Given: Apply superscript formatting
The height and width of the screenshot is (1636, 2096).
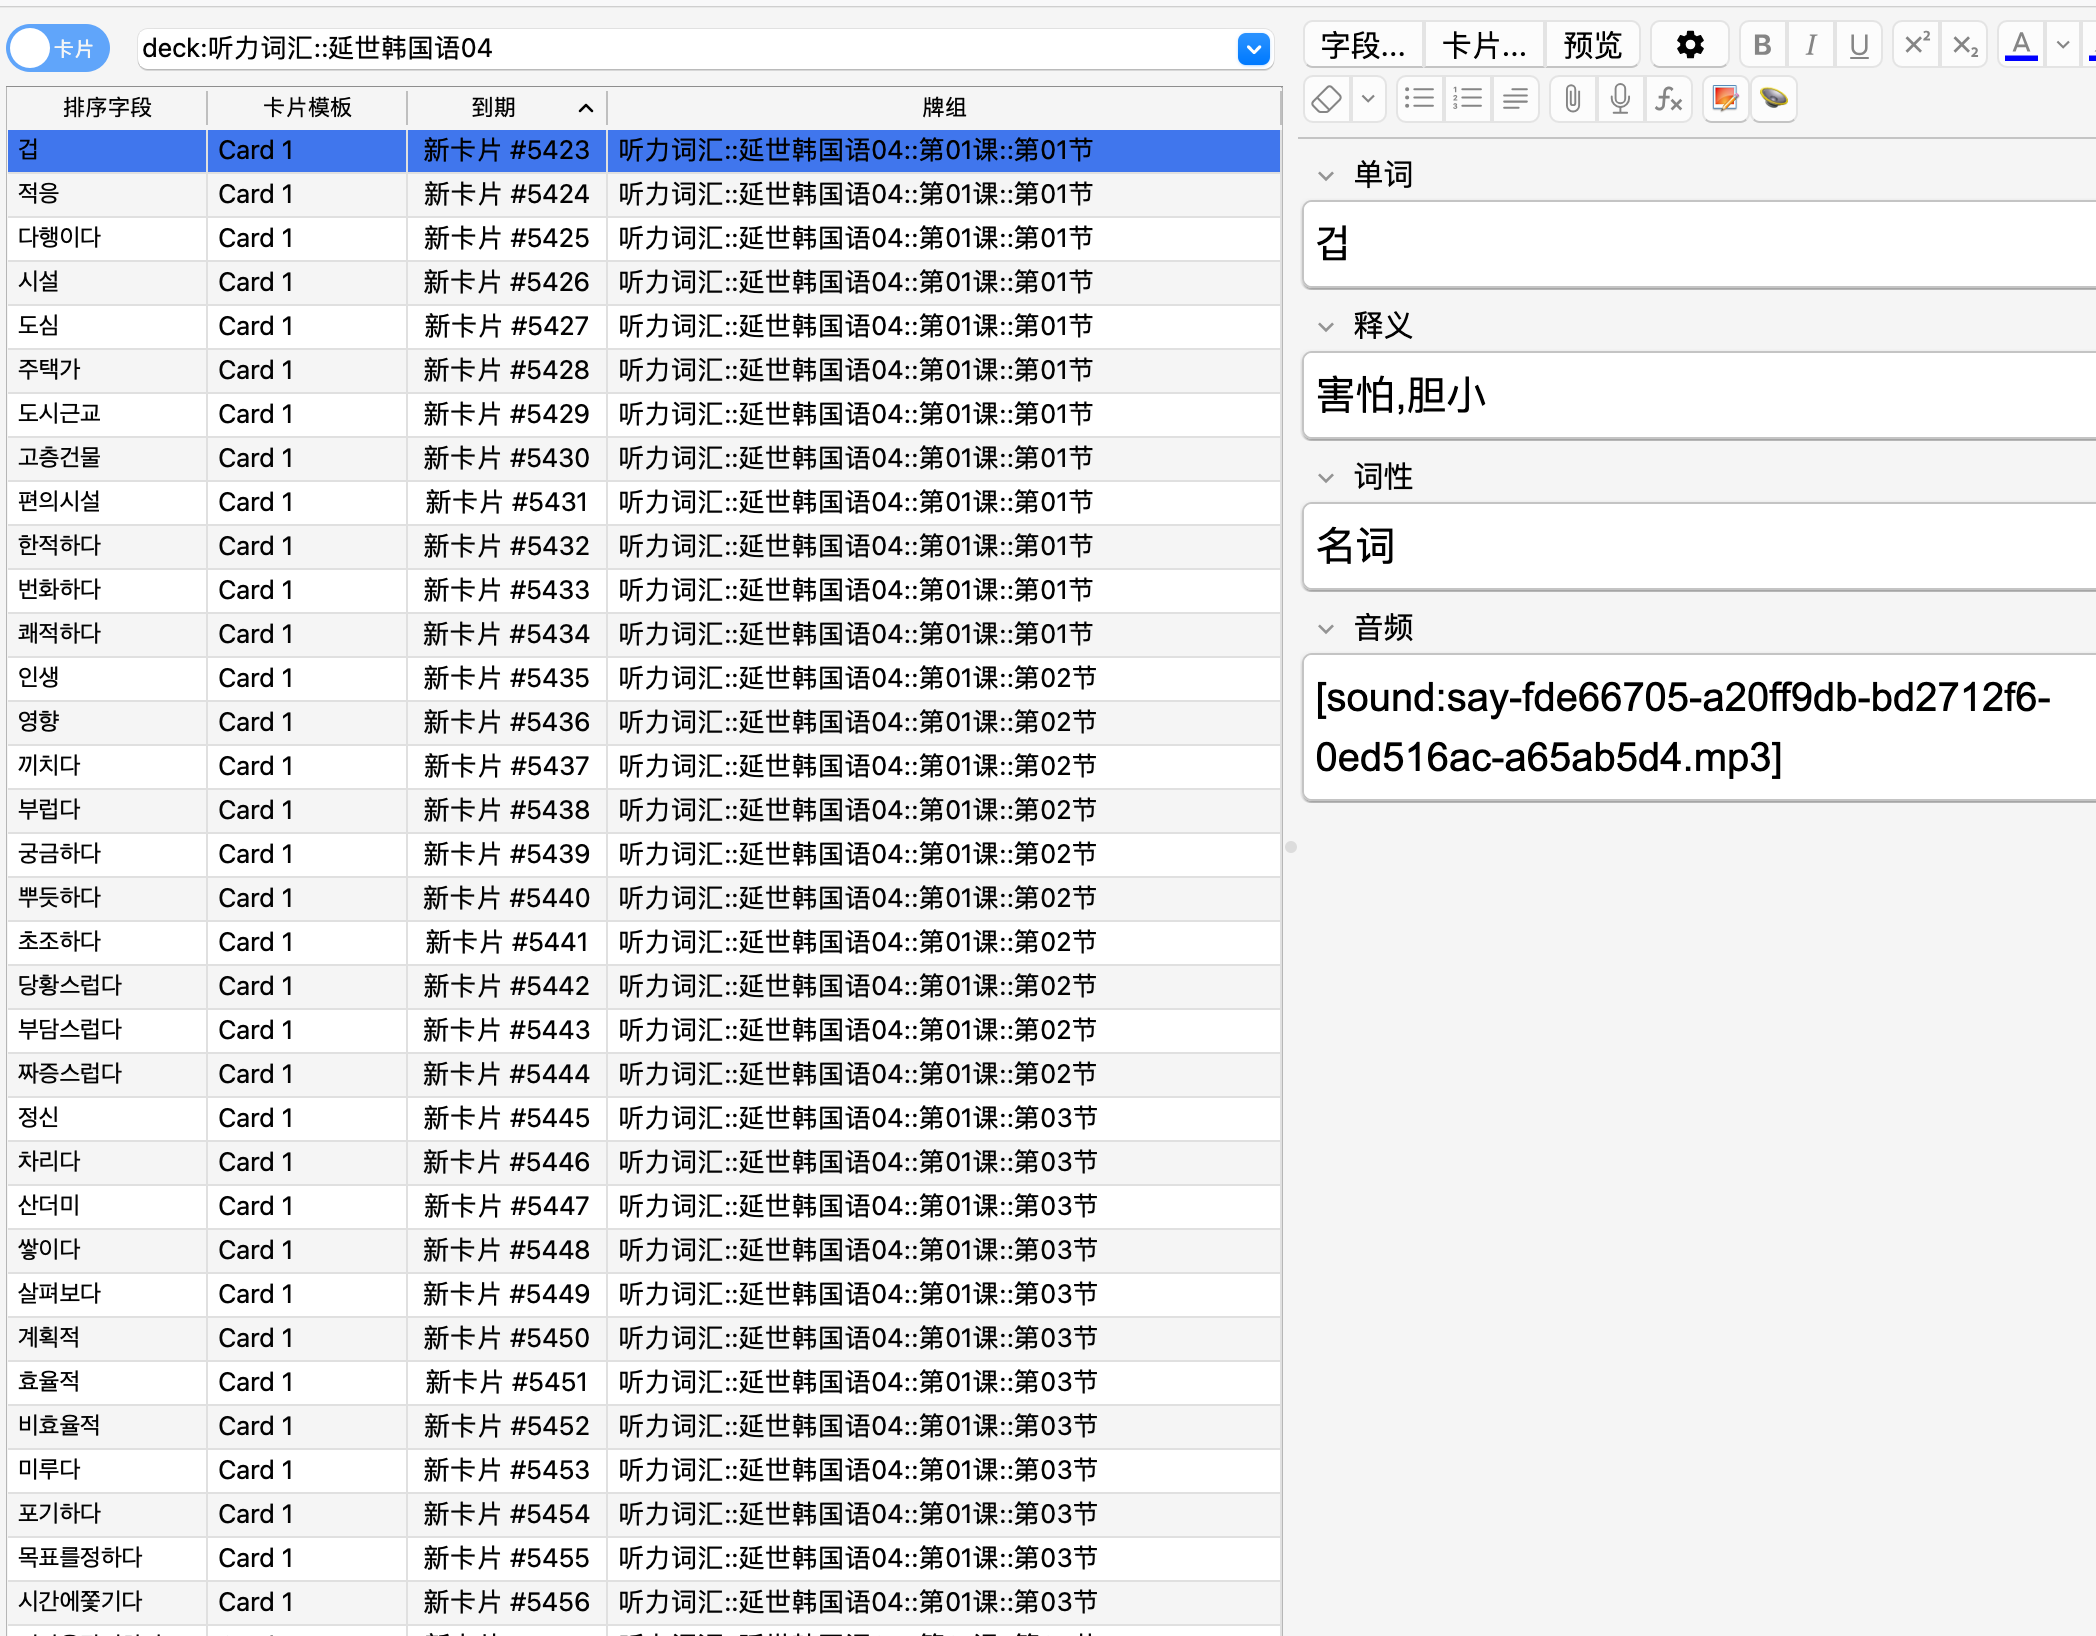Looking at the screenshot, I should [1916, 45].
